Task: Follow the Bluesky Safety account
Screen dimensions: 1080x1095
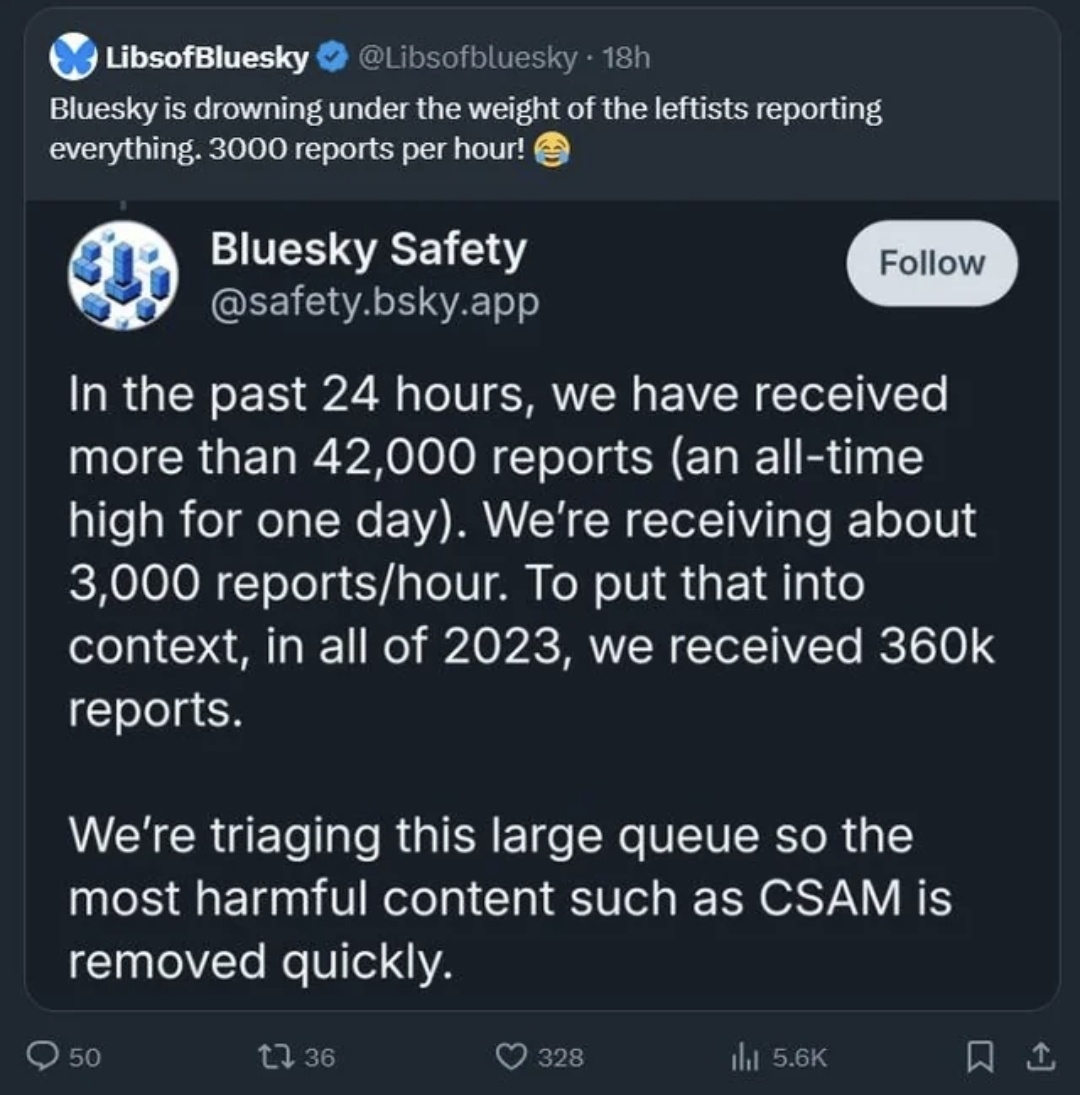Action: 932,263
